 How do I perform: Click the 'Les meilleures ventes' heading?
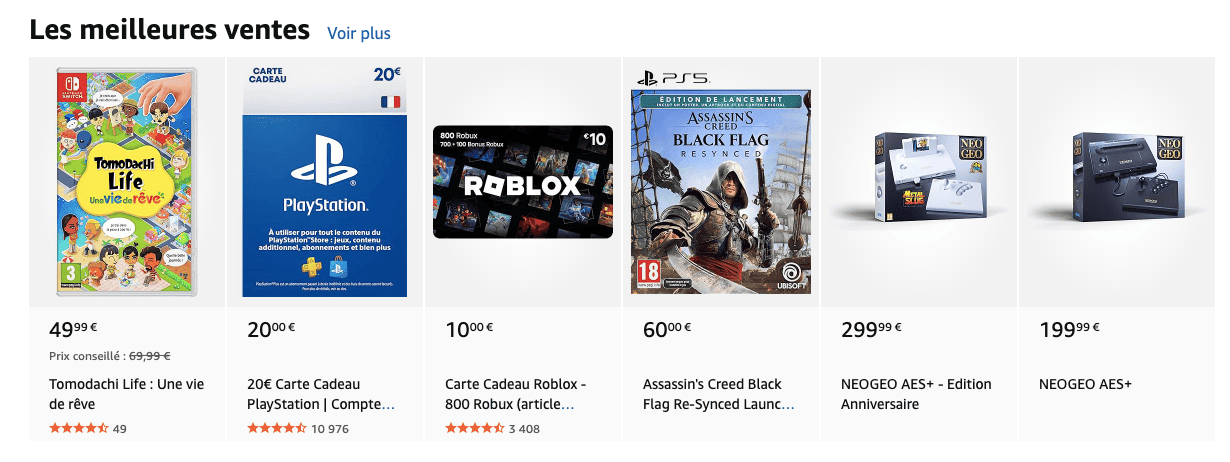tap(170, 30)
